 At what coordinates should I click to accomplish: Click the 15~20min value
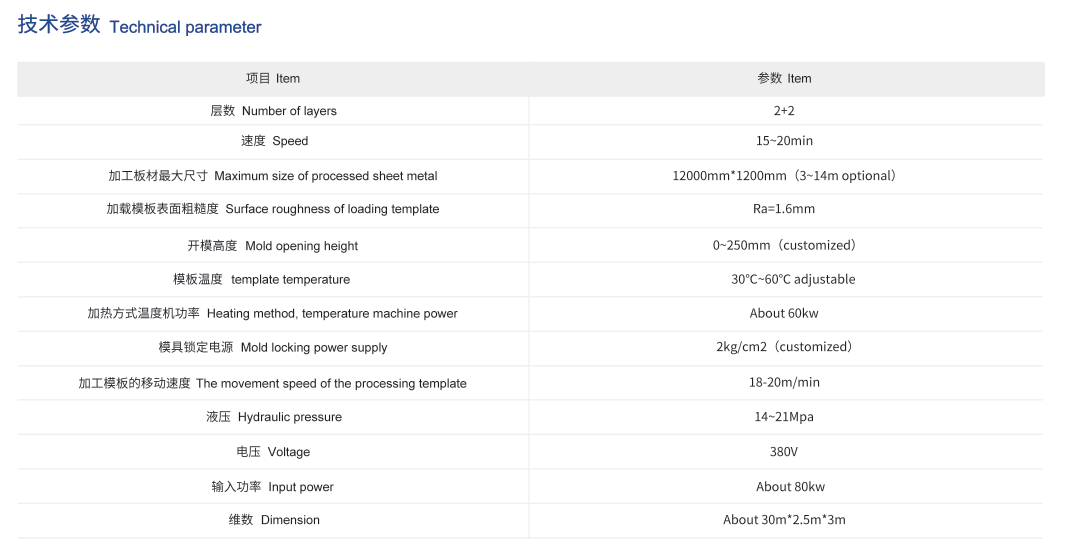[784, 141]
